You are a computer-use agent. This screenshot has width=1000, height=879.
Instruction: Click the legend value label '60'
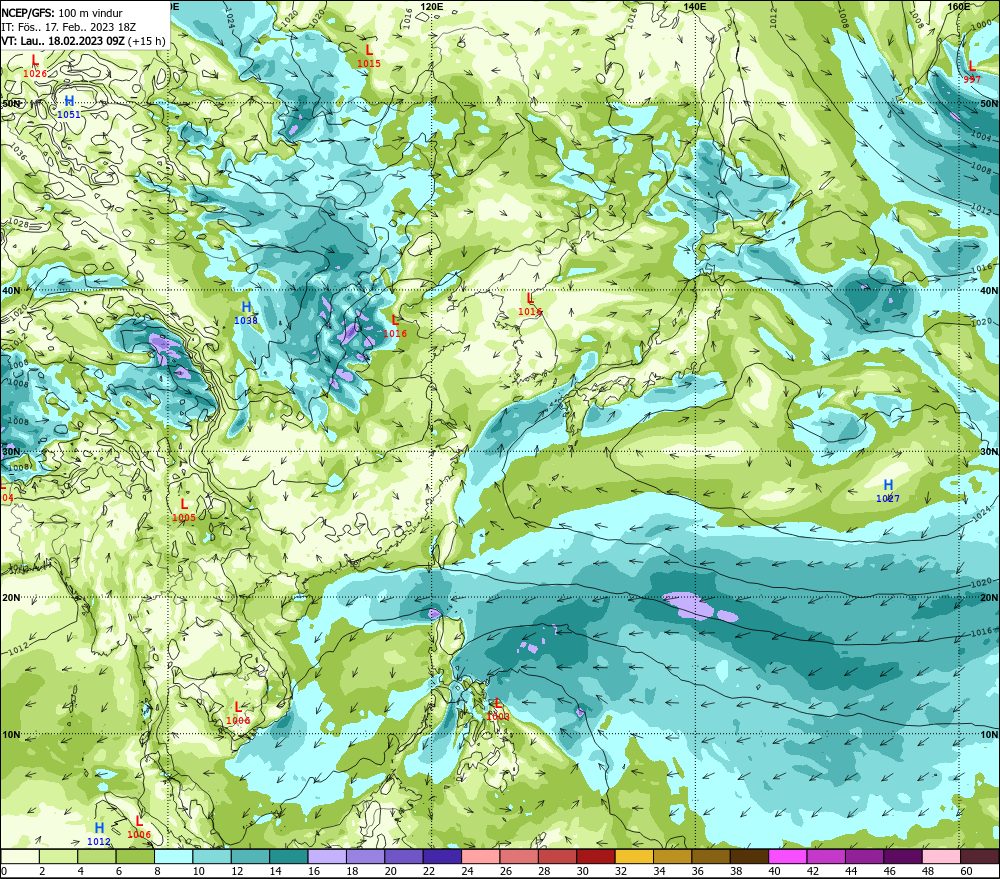coord(966,871)
